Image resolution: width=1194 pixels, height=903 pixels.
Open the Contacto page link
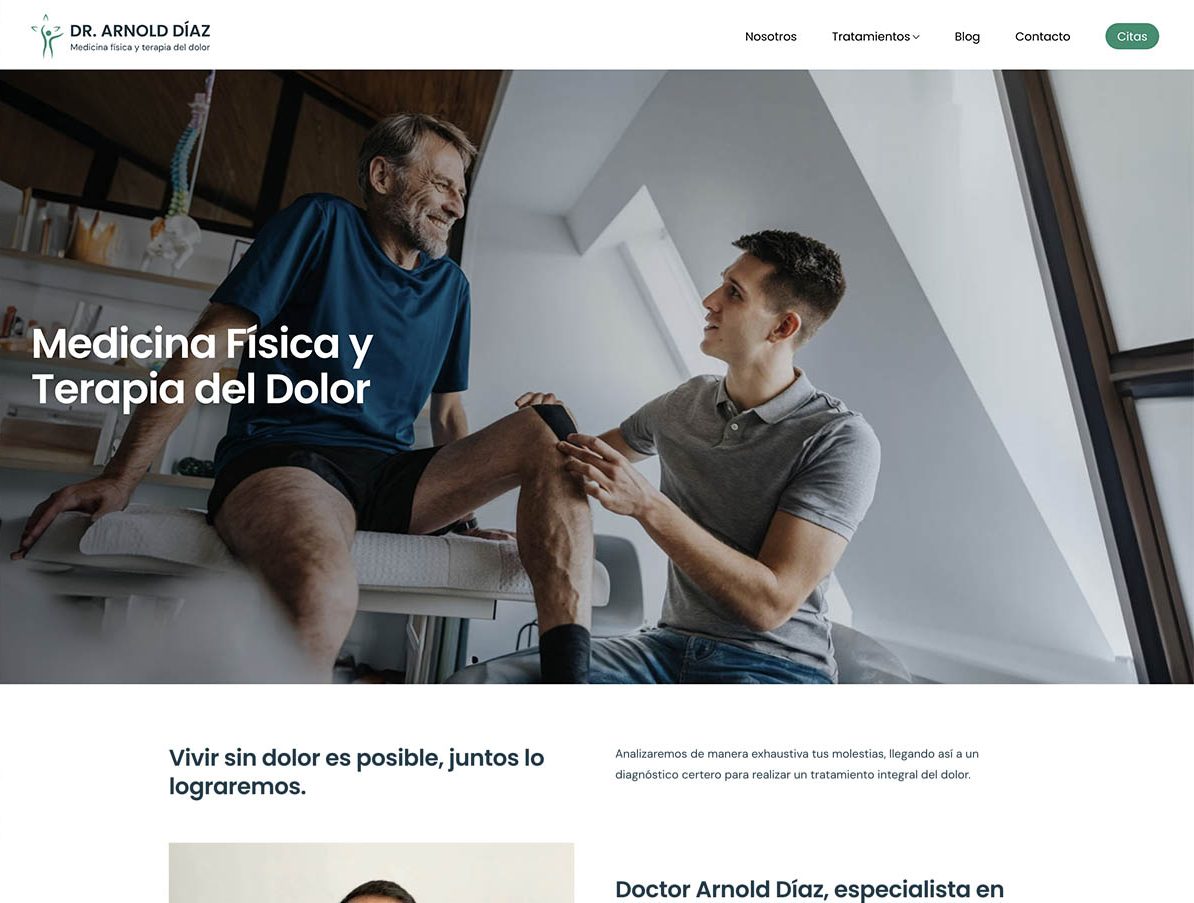click(1042, 37)
